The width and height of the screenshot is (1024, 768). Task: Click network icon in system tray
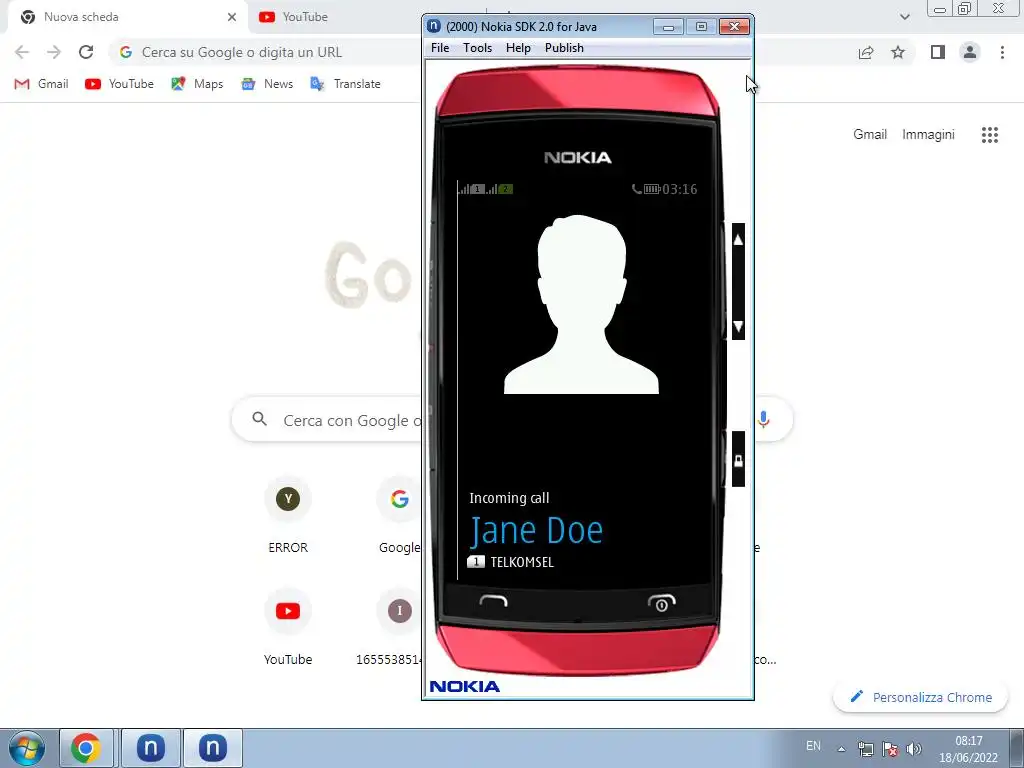pos(865,749)
